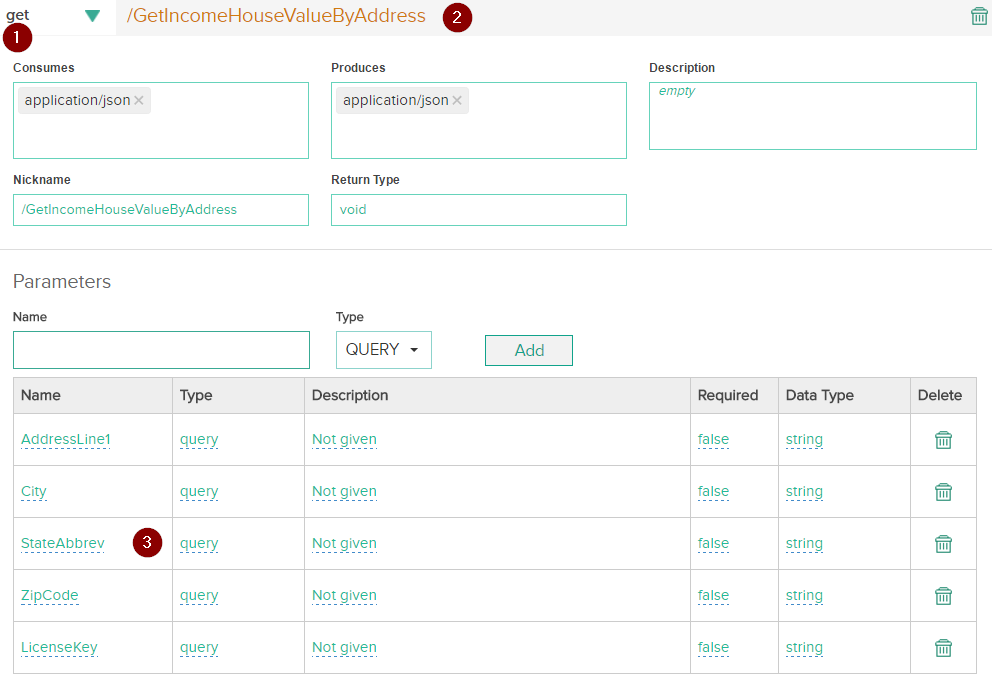Toggle the Required value for City
The image size is (992, 686).
[x=713, y=491]
